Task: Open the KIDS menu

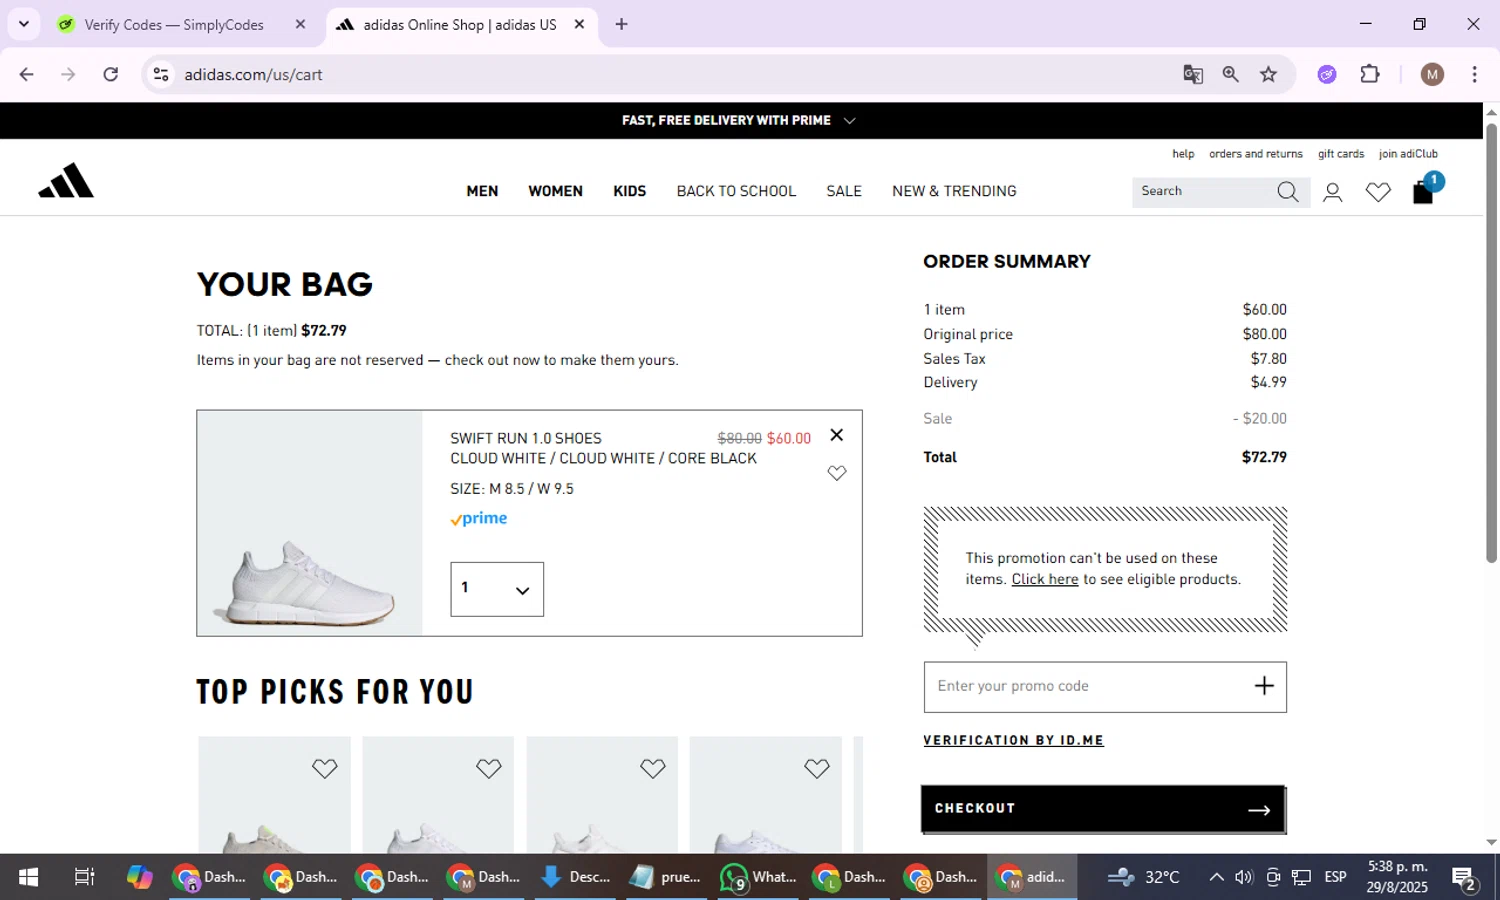Action: (630, 191)
